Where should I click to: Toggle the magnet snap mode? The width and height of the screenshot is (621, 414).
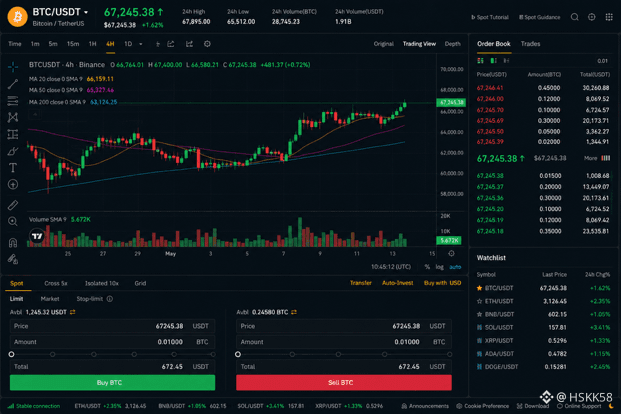tap(13, 242)
